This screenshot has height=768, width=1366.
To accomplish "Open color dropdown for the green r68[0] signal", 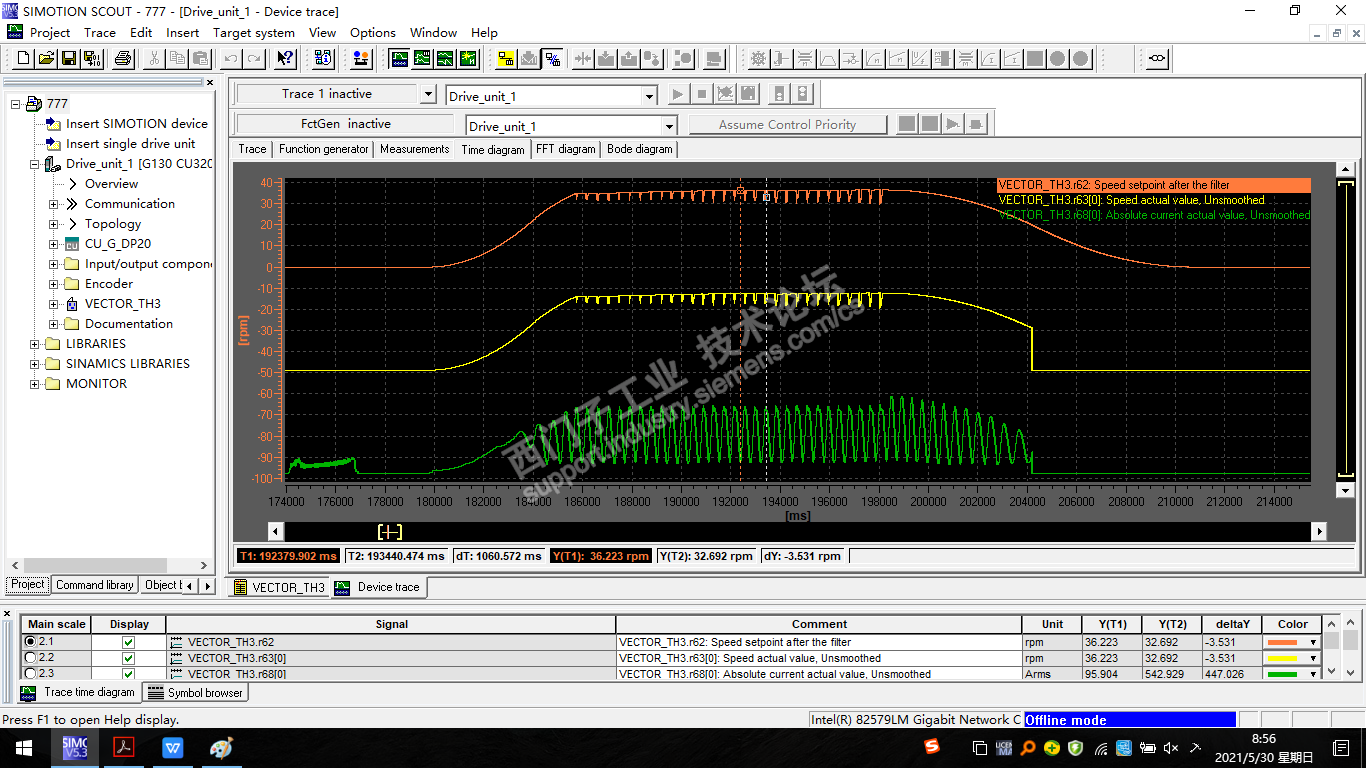I will (1313, 674).
